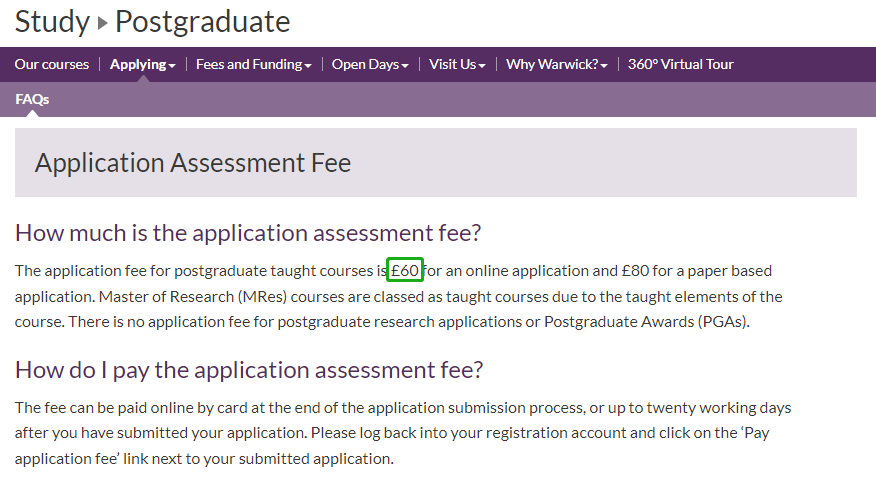Click the caret arrow beside Why Warwick?
This screenshot has height=485, width=876.
click(604, 66)
